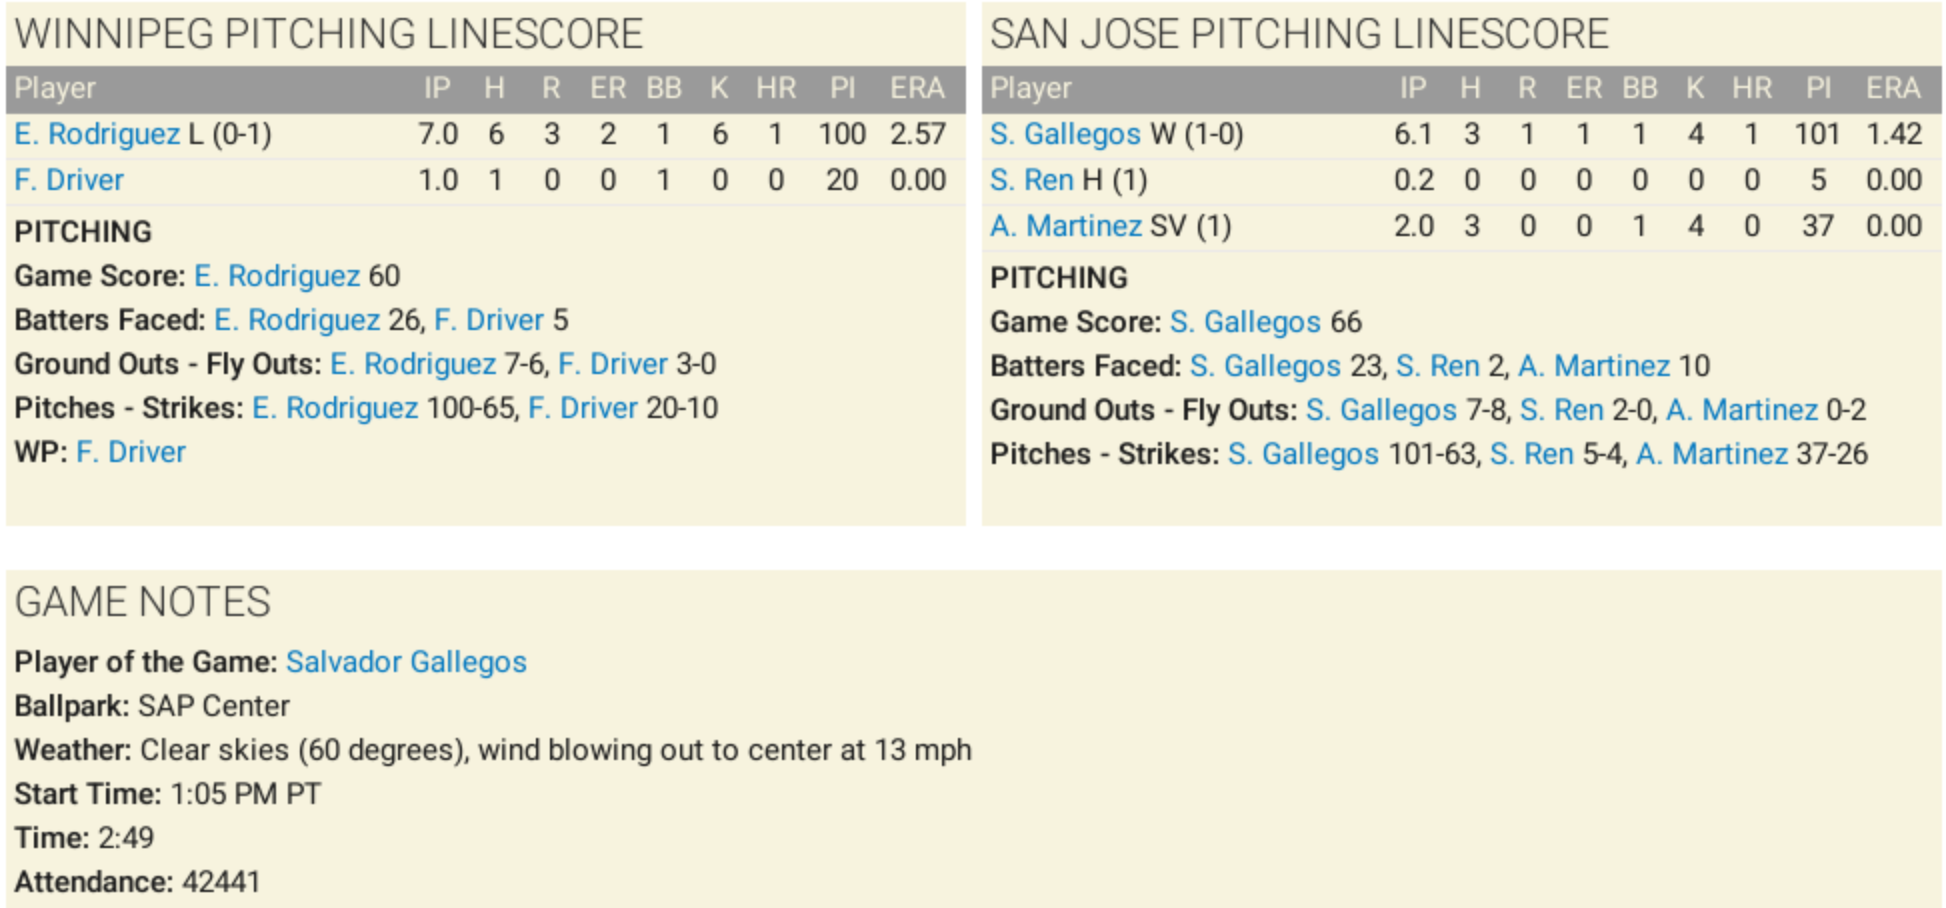Open Salvador Gallegos Player of the Game link
Viewport: 1946px width, 908px height.
406,662
